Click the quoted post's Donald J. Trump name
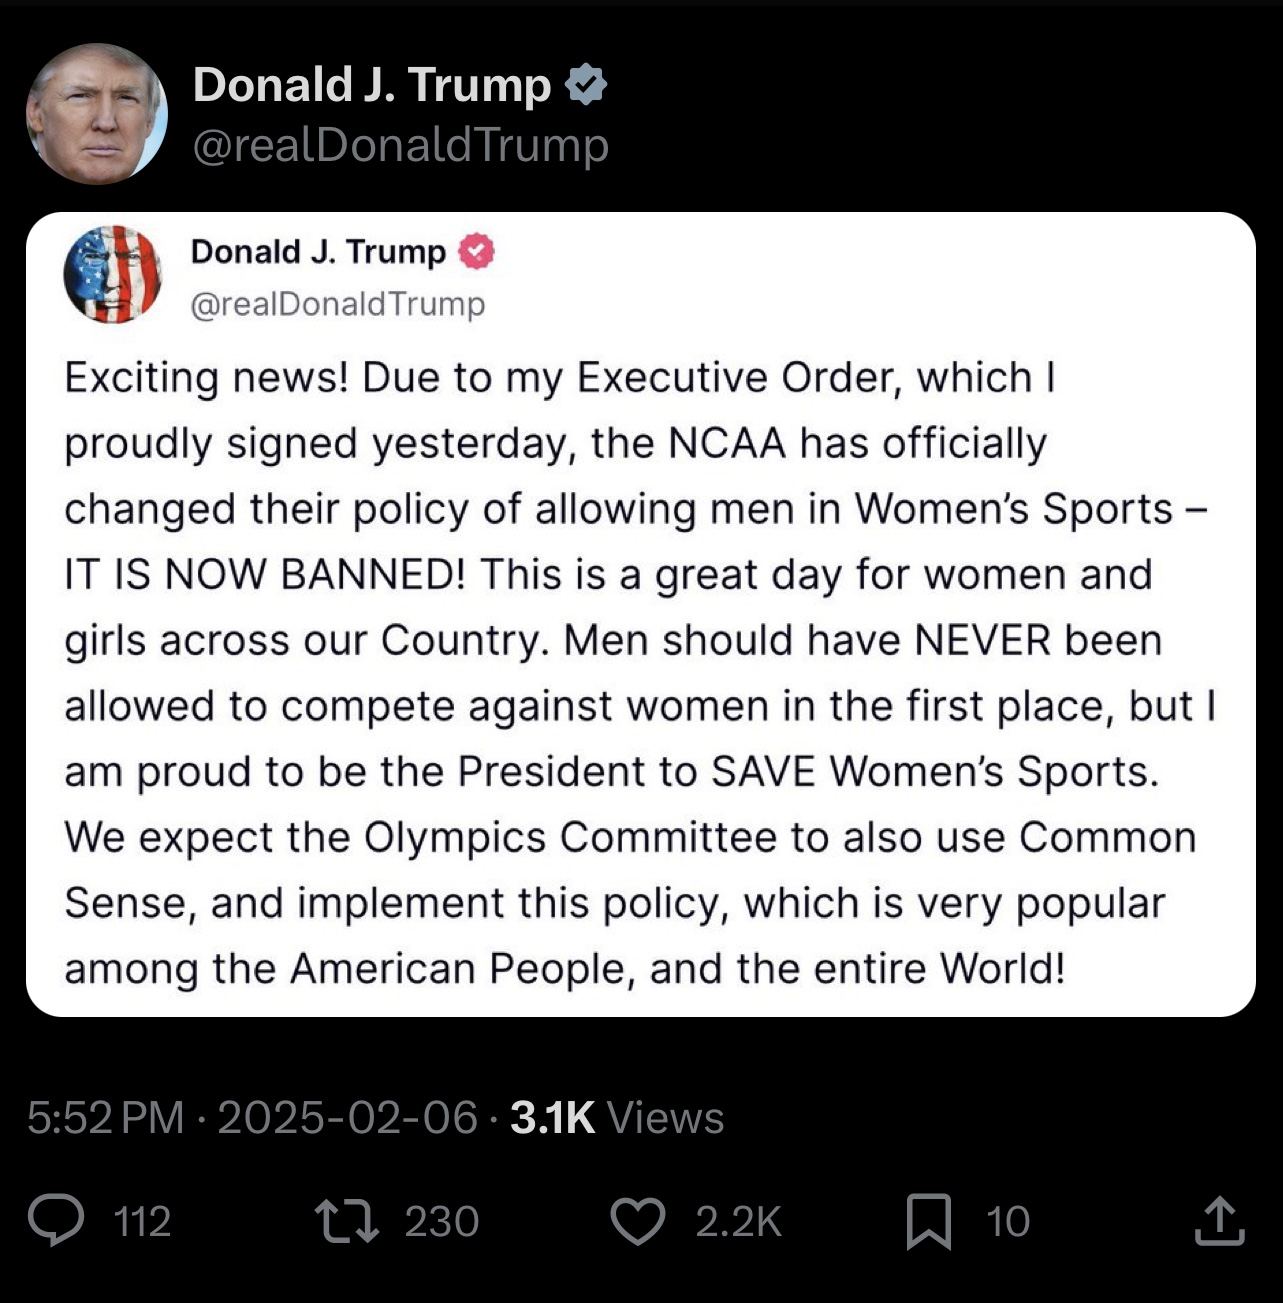This screenshot has width=1283, height=1303. pyautogui.click(x=318, y=251)
